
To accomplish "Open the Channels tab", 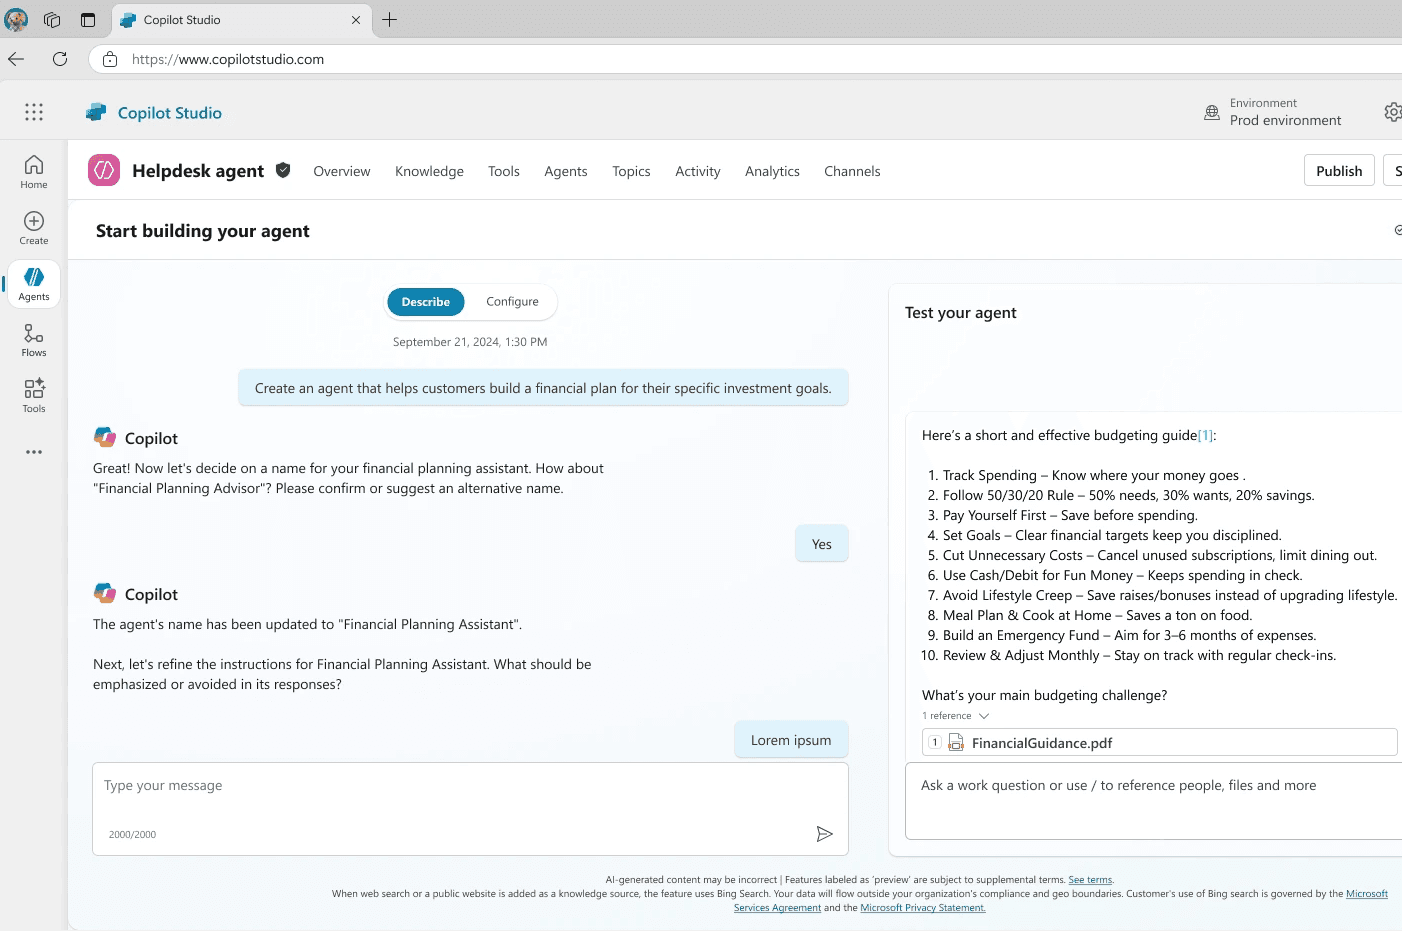I will (852, 171).
